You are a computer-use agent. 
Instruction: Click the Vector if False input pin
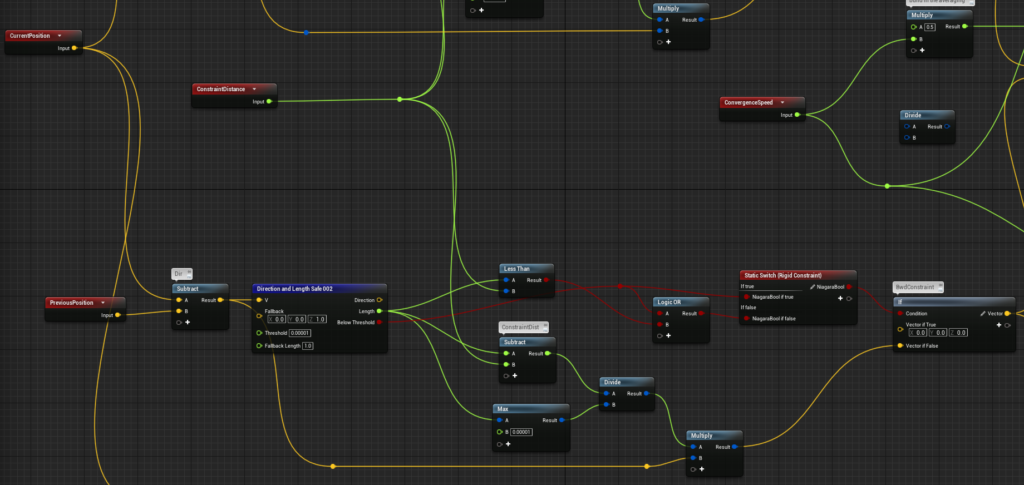[901, 345]
